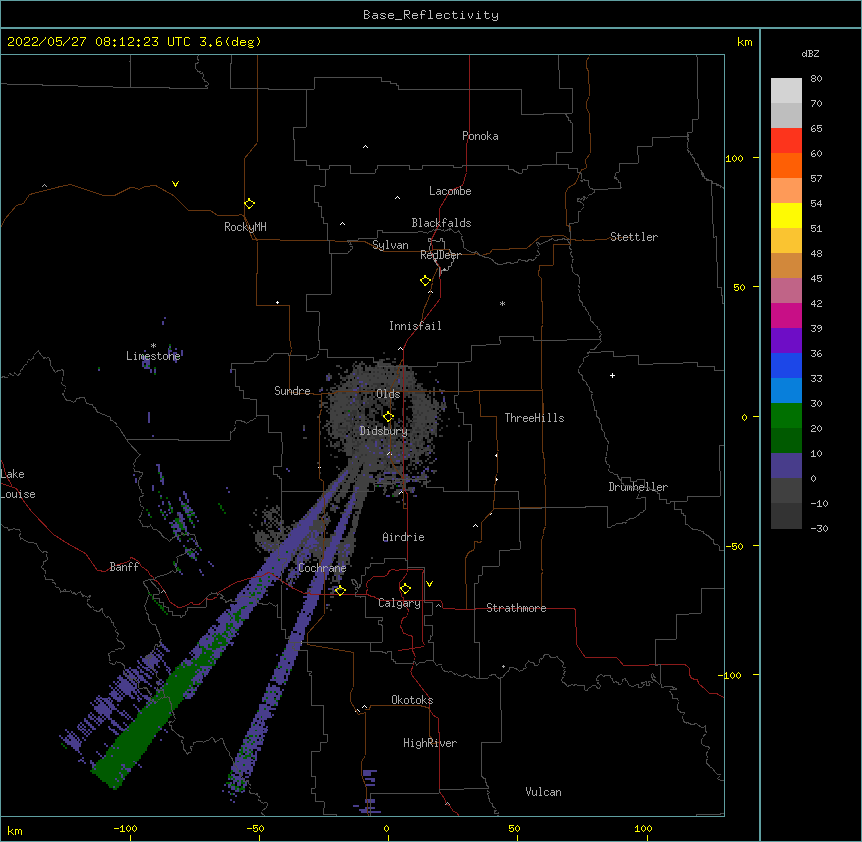This screenshot has height=842, width=862.
Task: Click the yellow v marker northwest of RockyMH
Action: click(175, 184)
